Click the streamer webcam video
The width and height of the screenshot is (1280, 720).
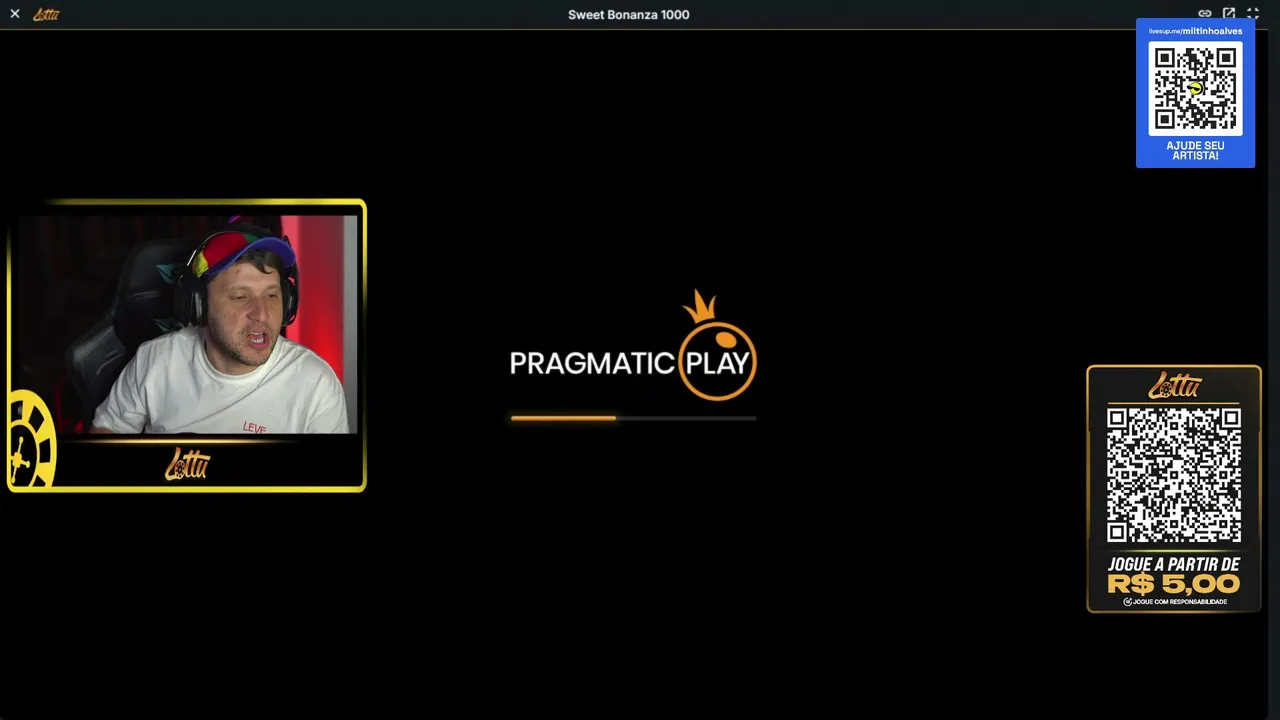[187, 324]
